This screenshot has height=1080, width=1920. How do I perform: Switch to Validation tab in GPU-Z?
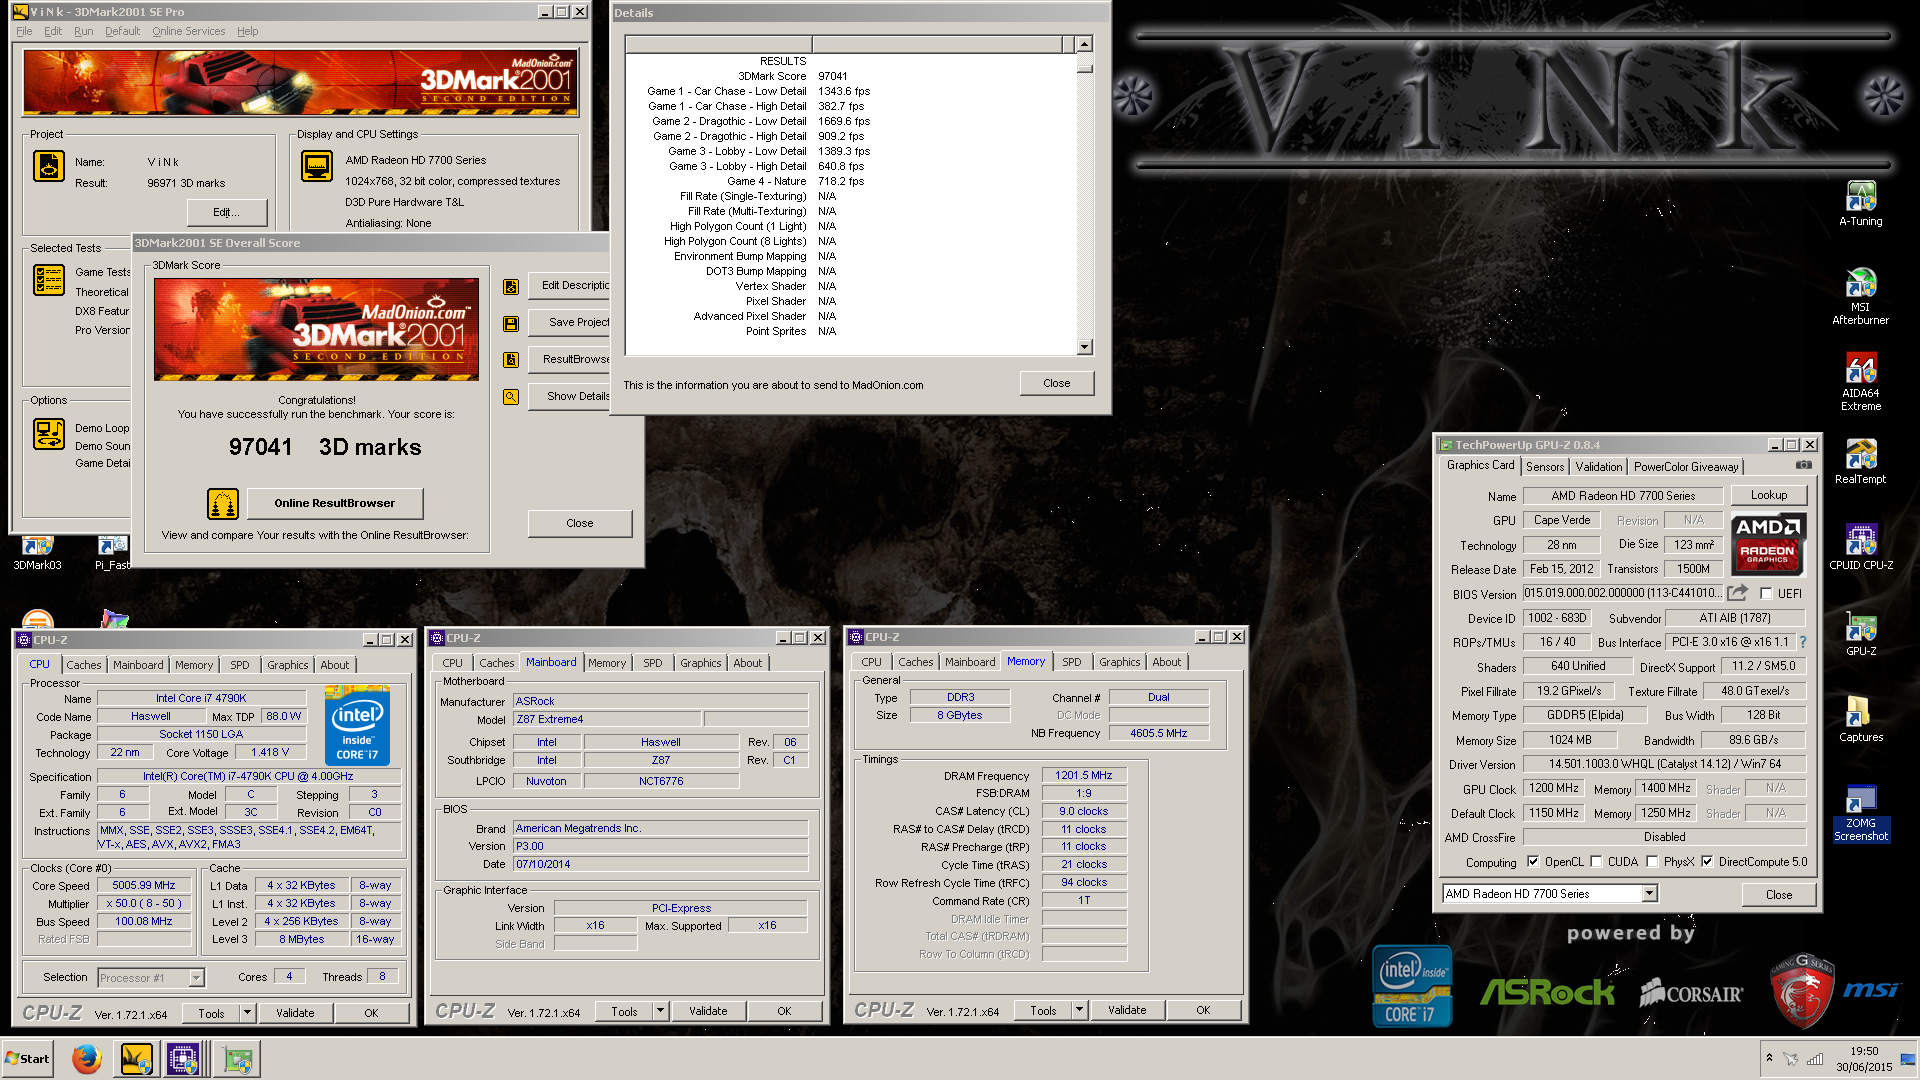tap(1599, 467)
